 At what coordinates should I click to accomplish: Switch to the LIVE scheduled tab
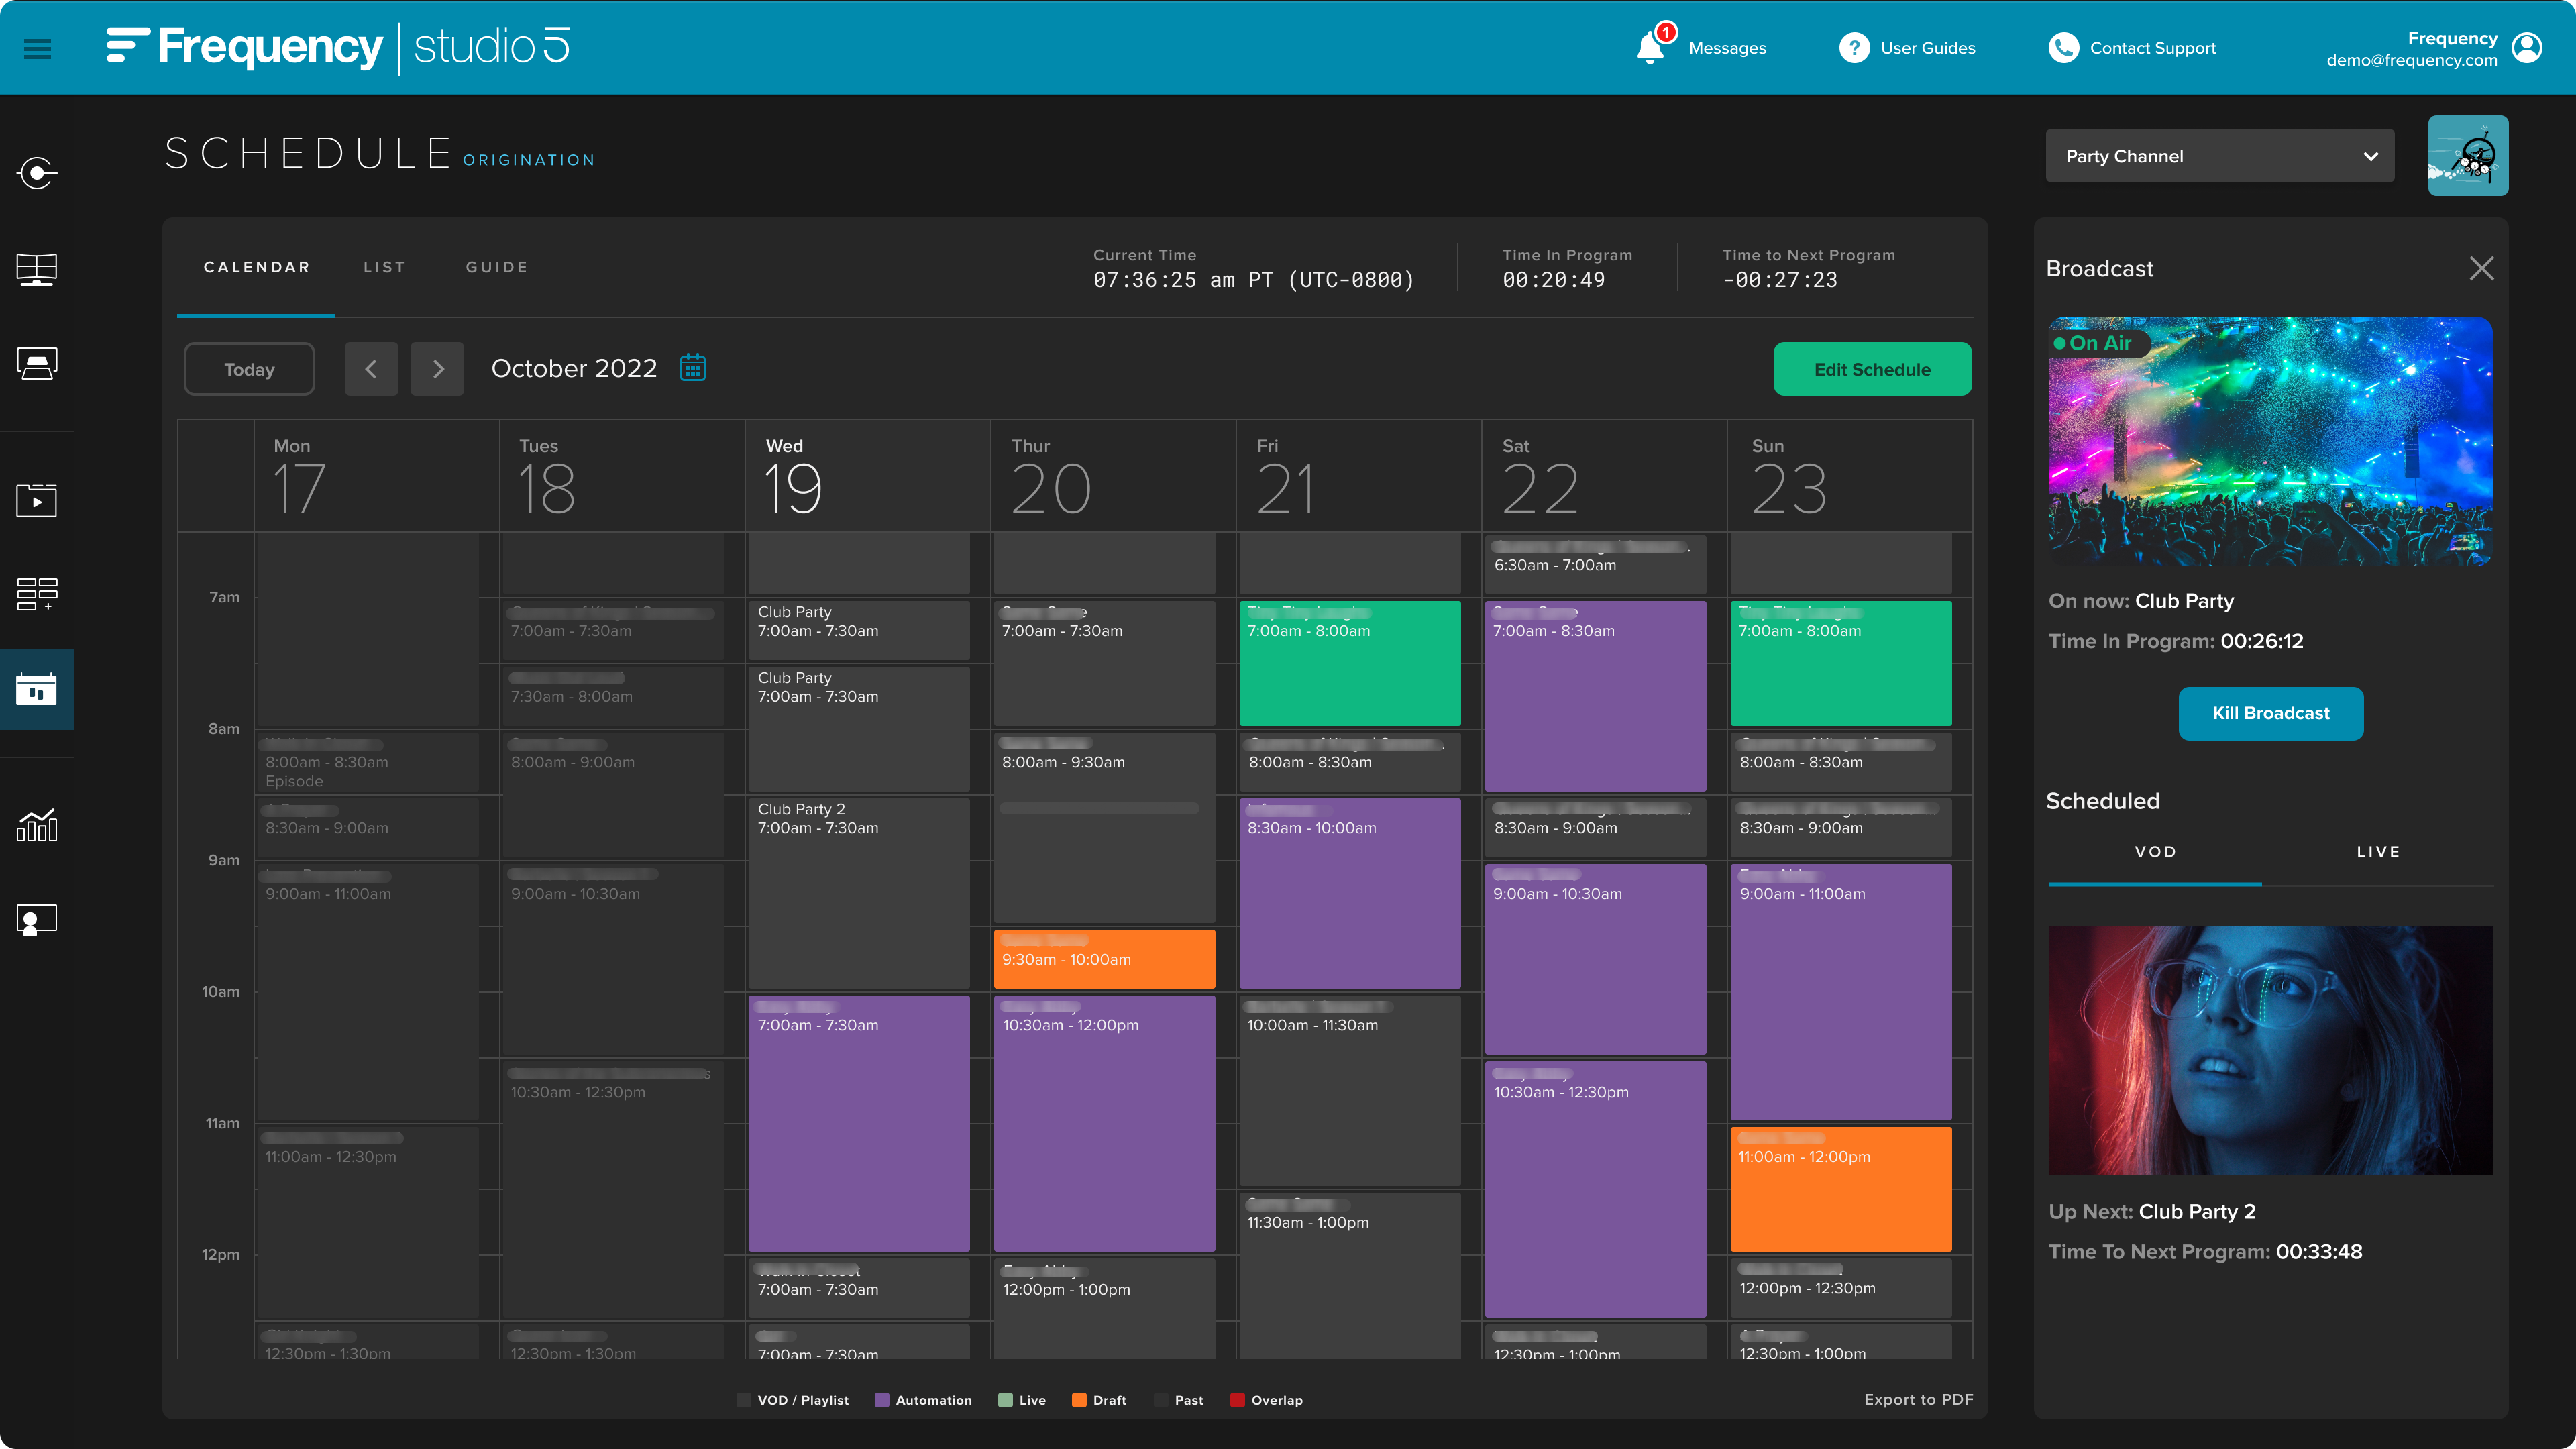pos(2378,852)
